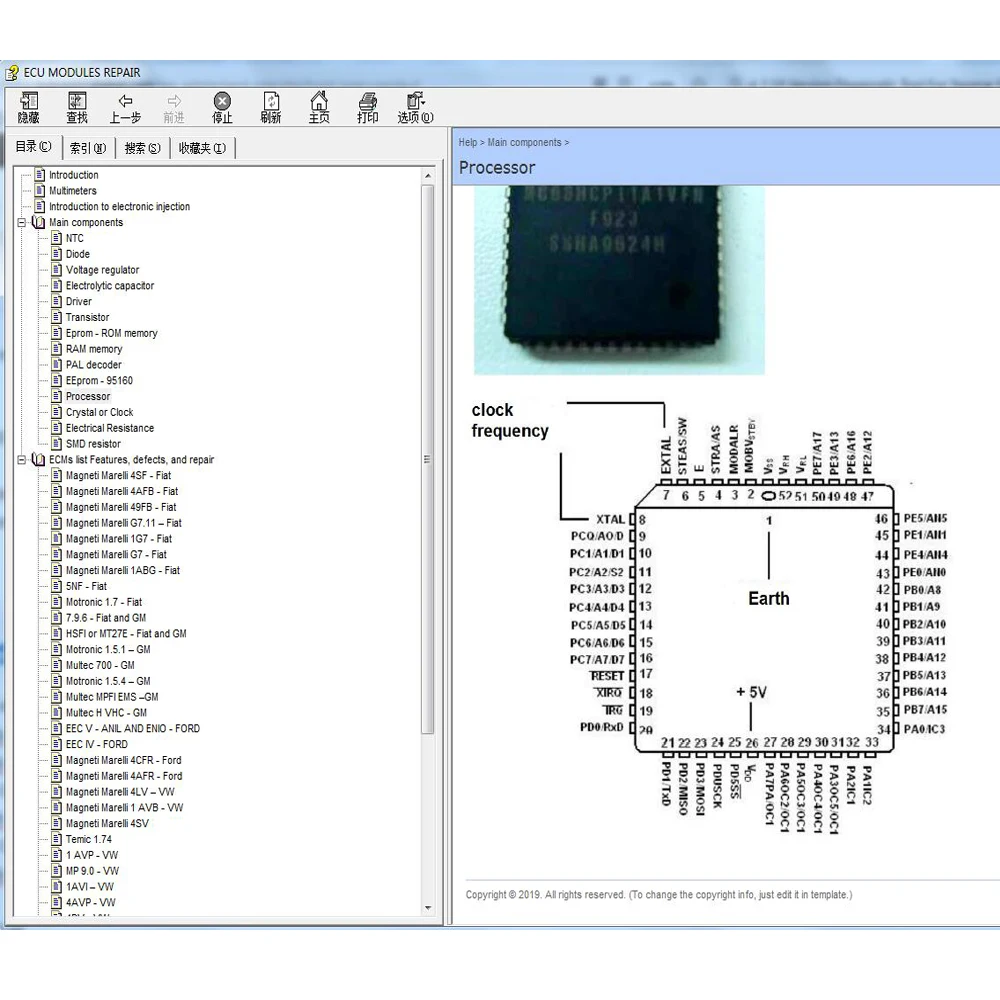Open the Favorites (收藏夹) tab
This screenshot has width=1000, height=1000.
(x=202, y=148)
